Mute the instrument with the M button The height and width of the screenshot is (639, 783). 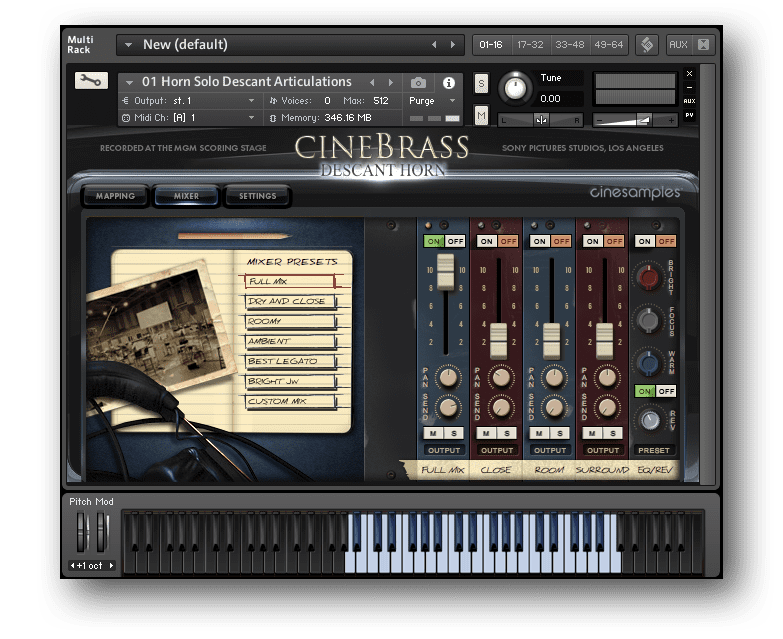point(481,116)
